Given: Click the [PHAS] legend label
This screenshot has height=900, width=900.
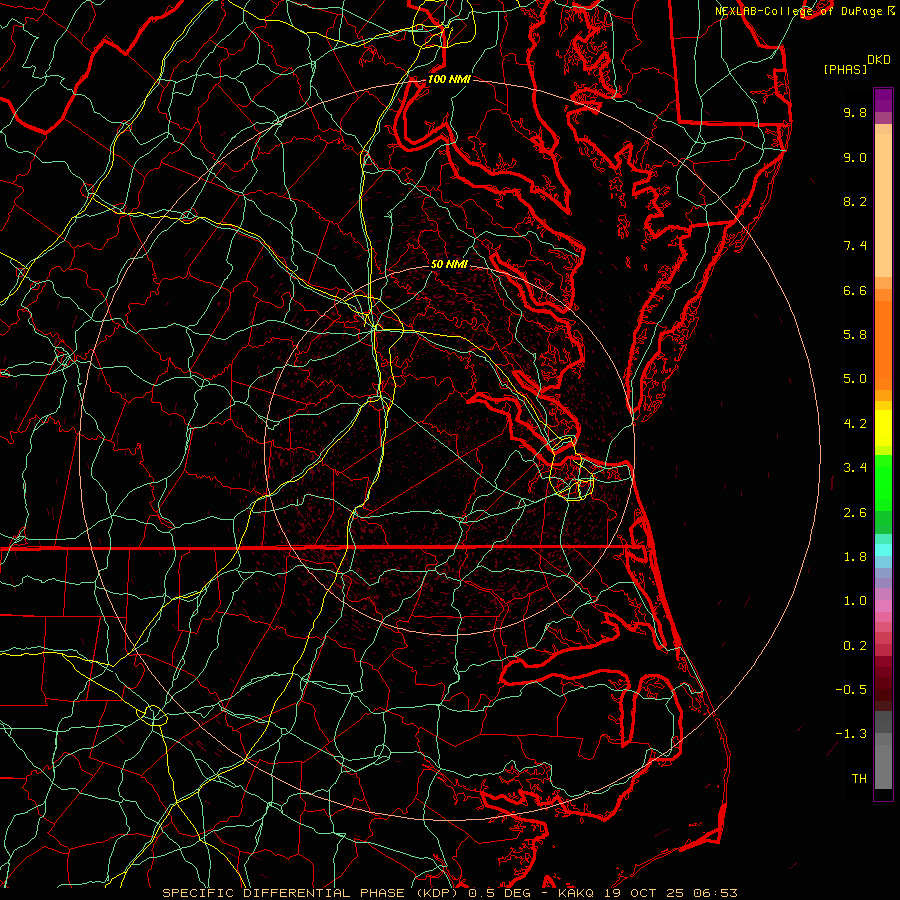Looking at the screenshot, I should coord(845,70).
